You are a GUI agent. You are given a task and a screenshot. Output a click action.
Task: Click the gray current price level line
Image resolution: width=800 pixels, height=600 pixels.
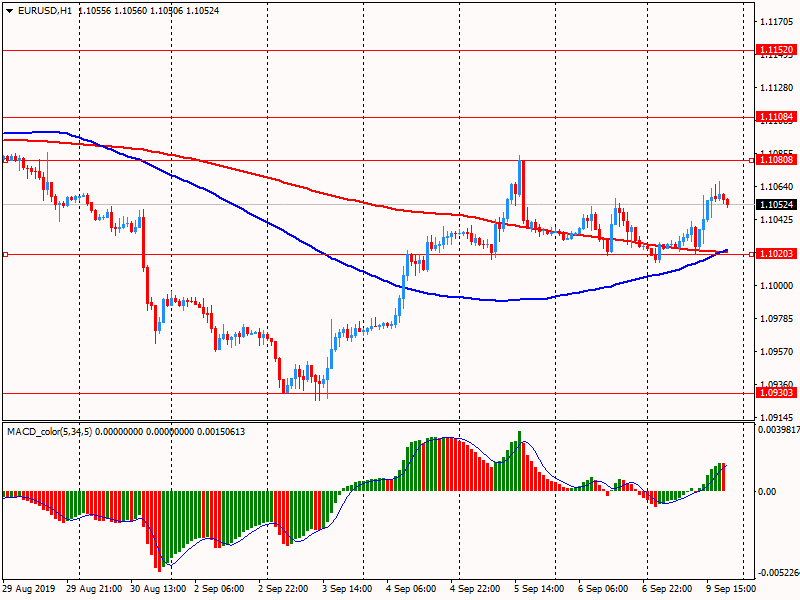(x=378, y=205)
